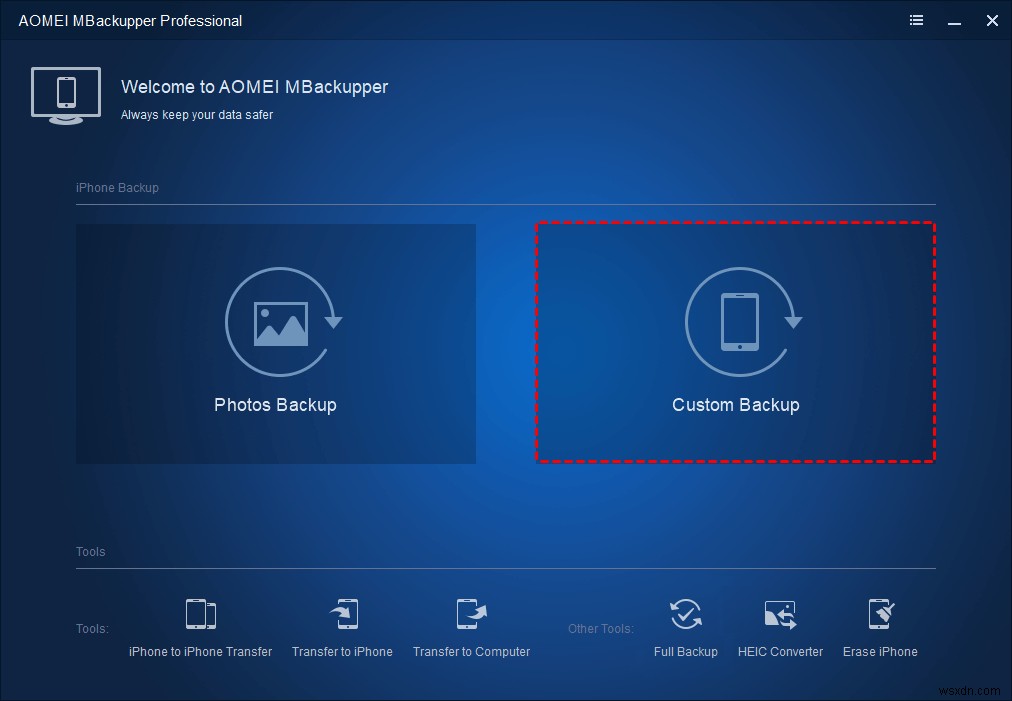Open the HEIC Converter

780,628
